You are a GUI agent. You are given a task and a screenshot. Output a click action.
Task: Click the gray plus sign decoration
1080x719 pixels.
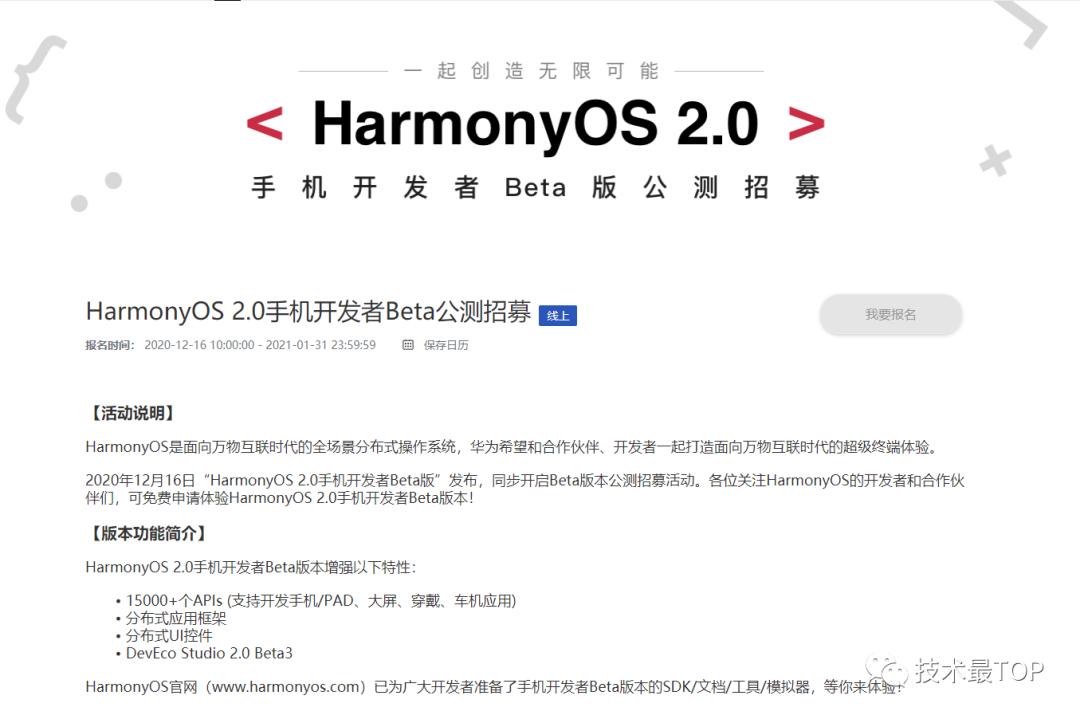(x=996, y=161)
